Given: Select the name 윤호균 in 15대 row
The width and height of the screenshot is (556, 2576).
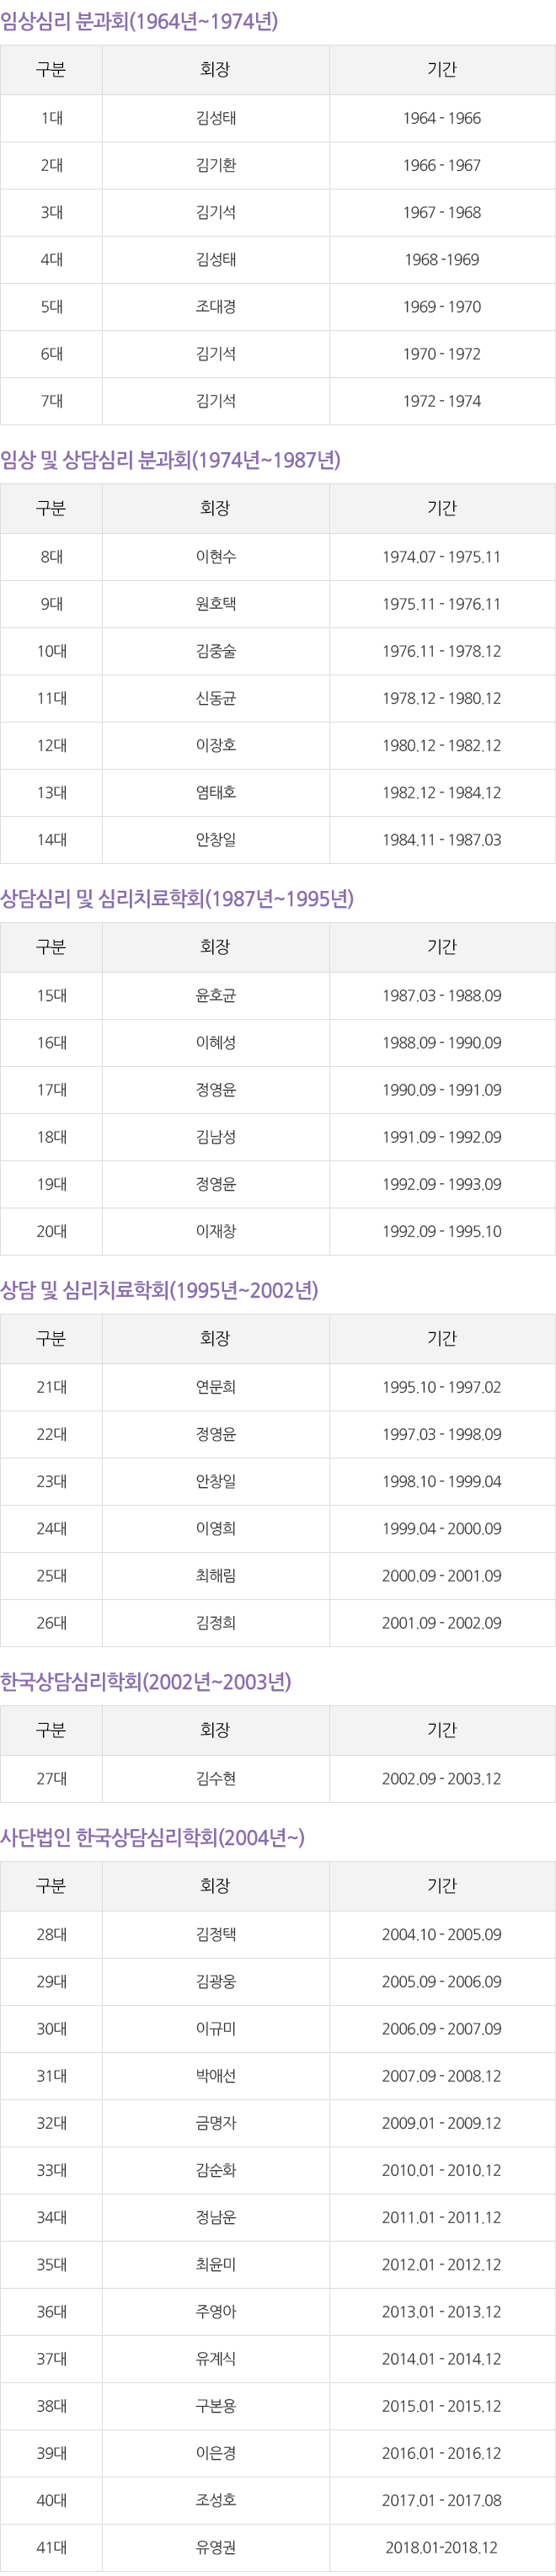Looking at the screenshot, I should pyautogui.click(x=216, y=995).
